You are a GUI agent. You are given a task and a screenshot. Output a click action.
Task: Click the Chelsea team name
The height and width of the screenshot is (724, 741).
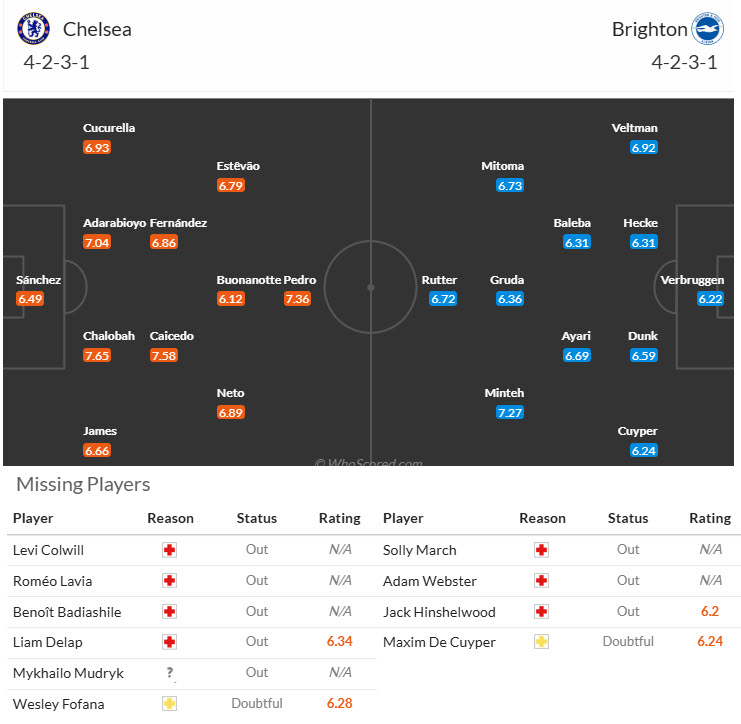coord(97,29)
